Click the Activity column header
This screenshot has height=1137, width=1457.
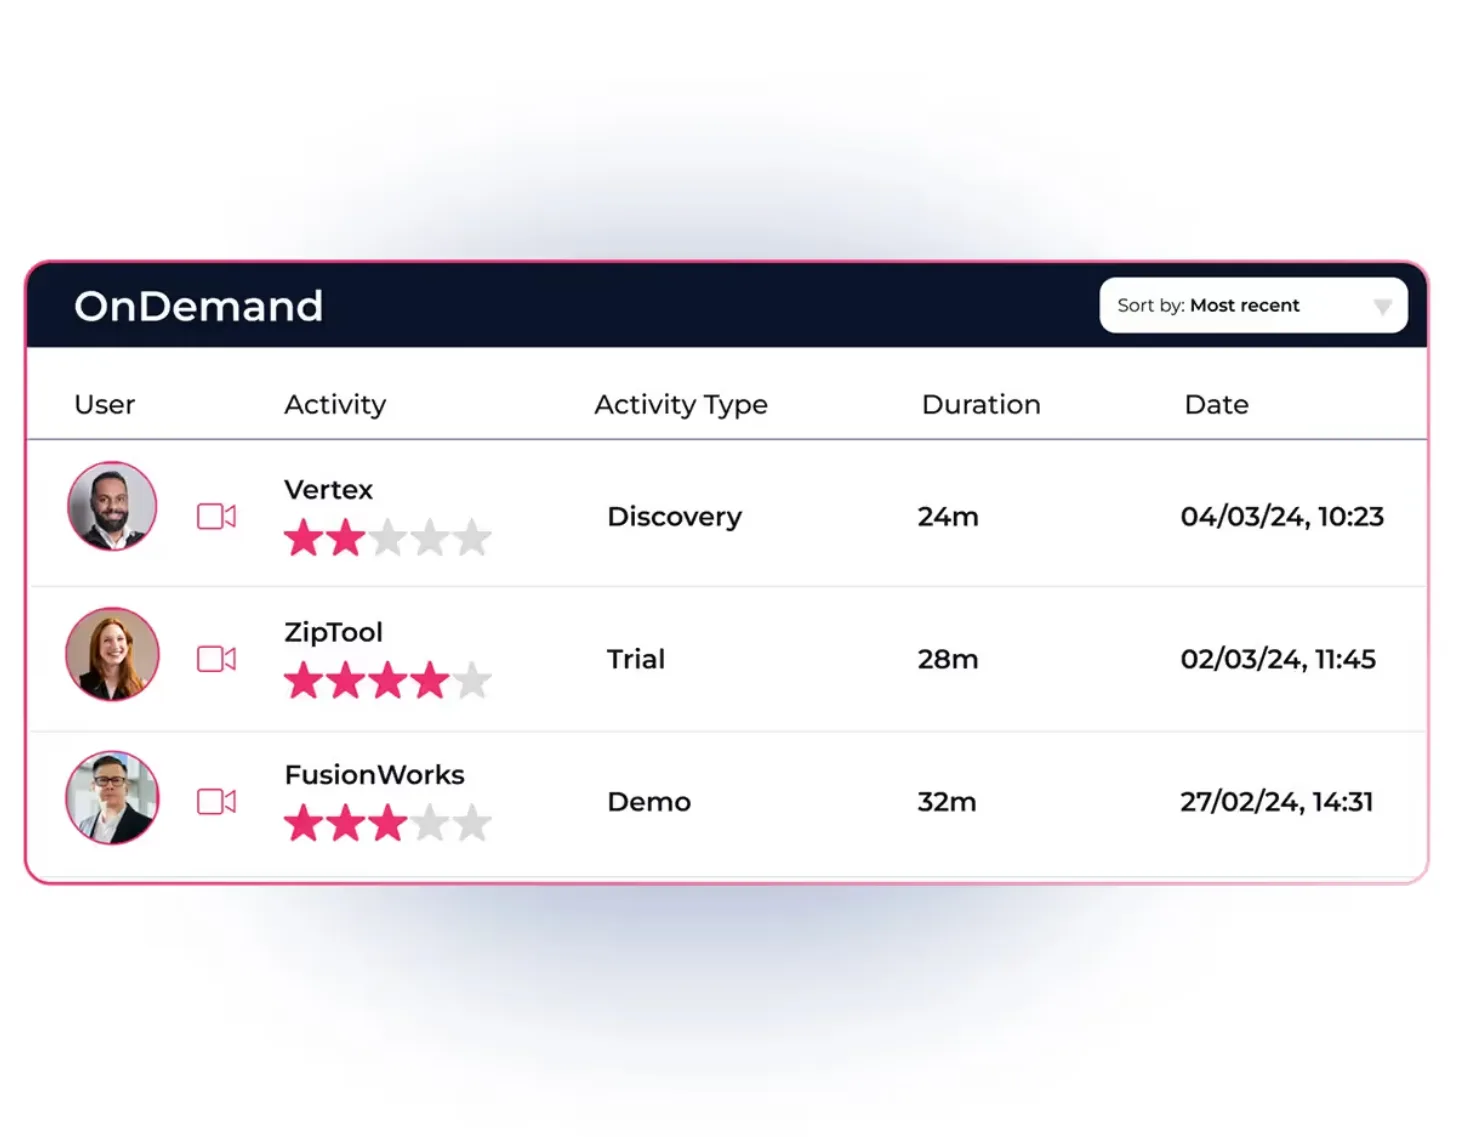335,404
